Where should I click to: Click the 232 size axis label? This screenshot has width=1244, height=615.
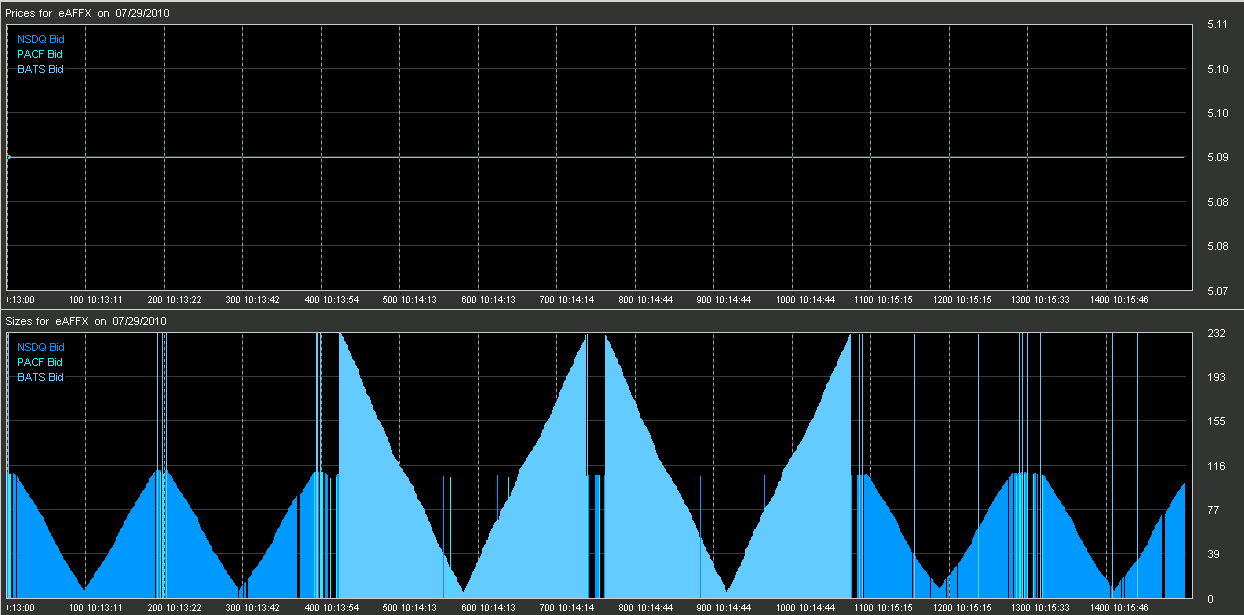(1217, 333)
